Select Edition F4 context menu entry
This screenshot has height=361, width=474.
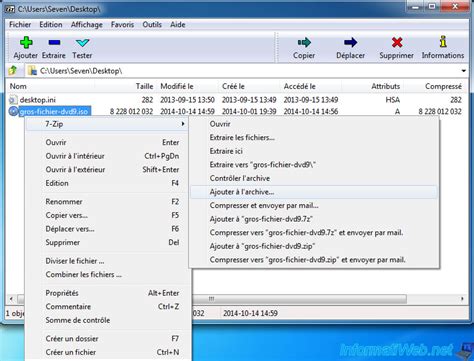[x=107, y=183]
